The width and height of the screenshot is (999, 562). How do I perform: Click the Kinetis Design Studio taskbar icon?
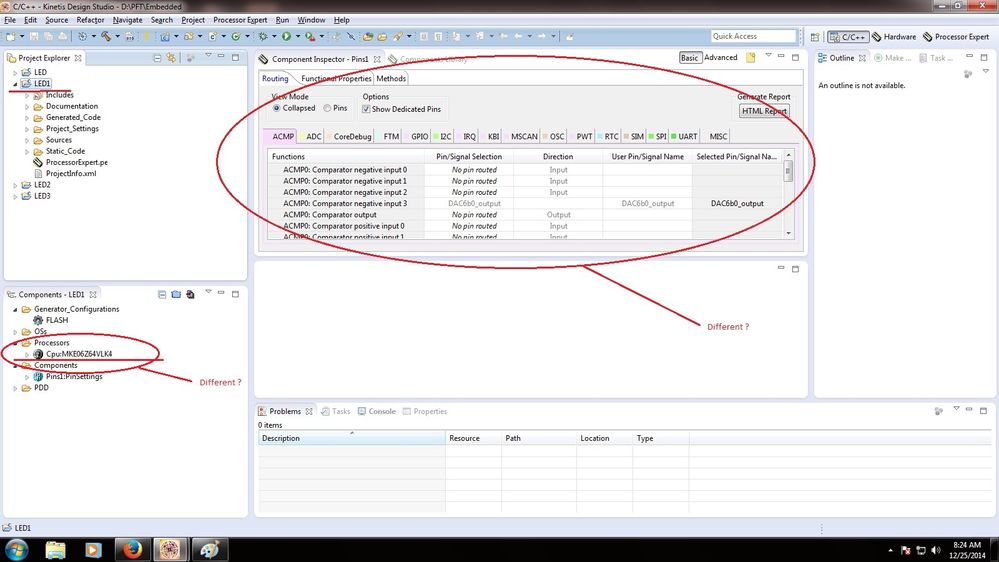click(x=170, y=549)
